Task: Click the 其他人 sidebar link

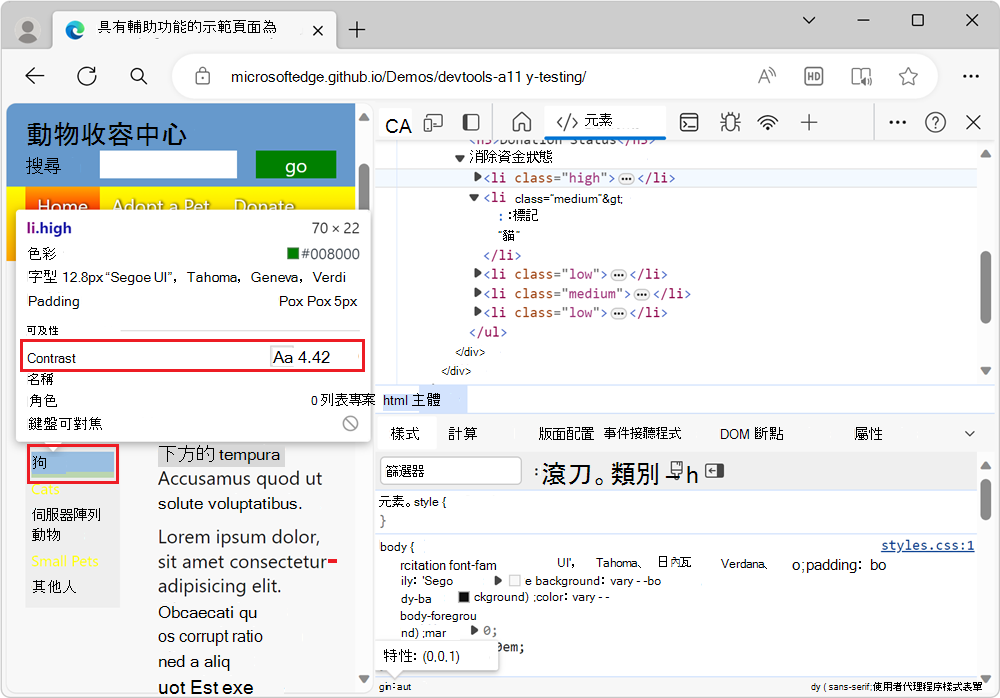Action: pyautogui.click(x=54, y=586)
